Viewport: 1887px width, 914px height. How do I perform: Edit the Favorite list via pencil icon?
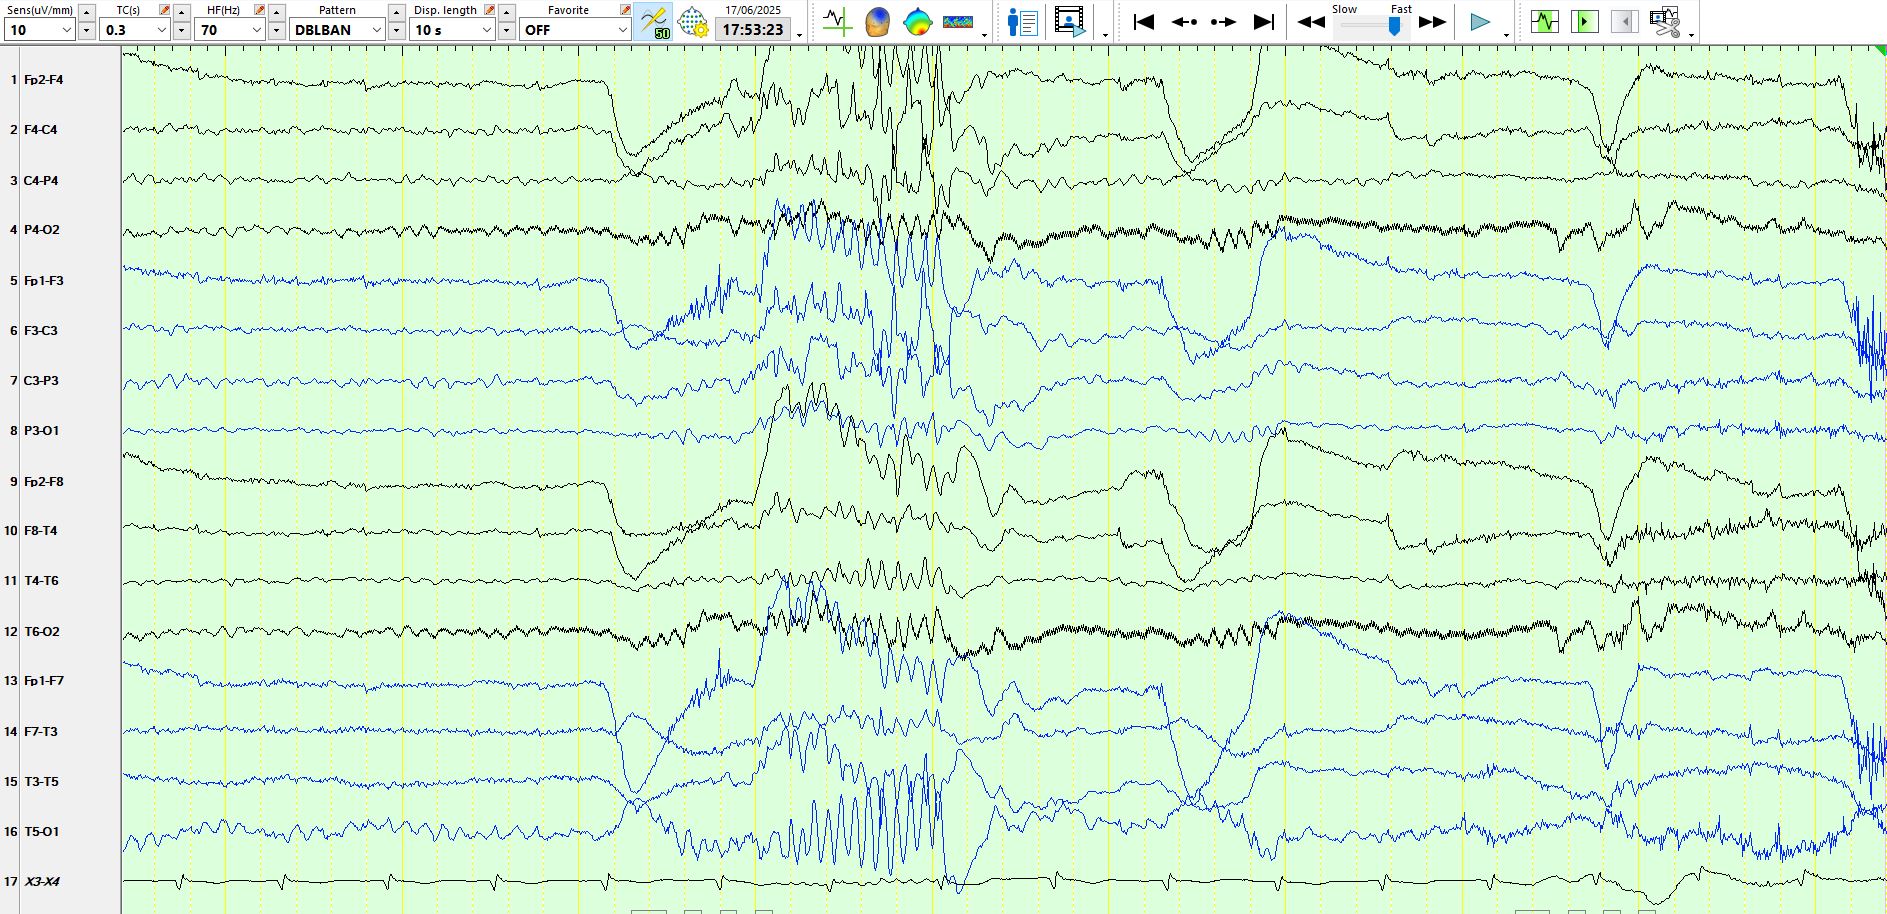625,10
